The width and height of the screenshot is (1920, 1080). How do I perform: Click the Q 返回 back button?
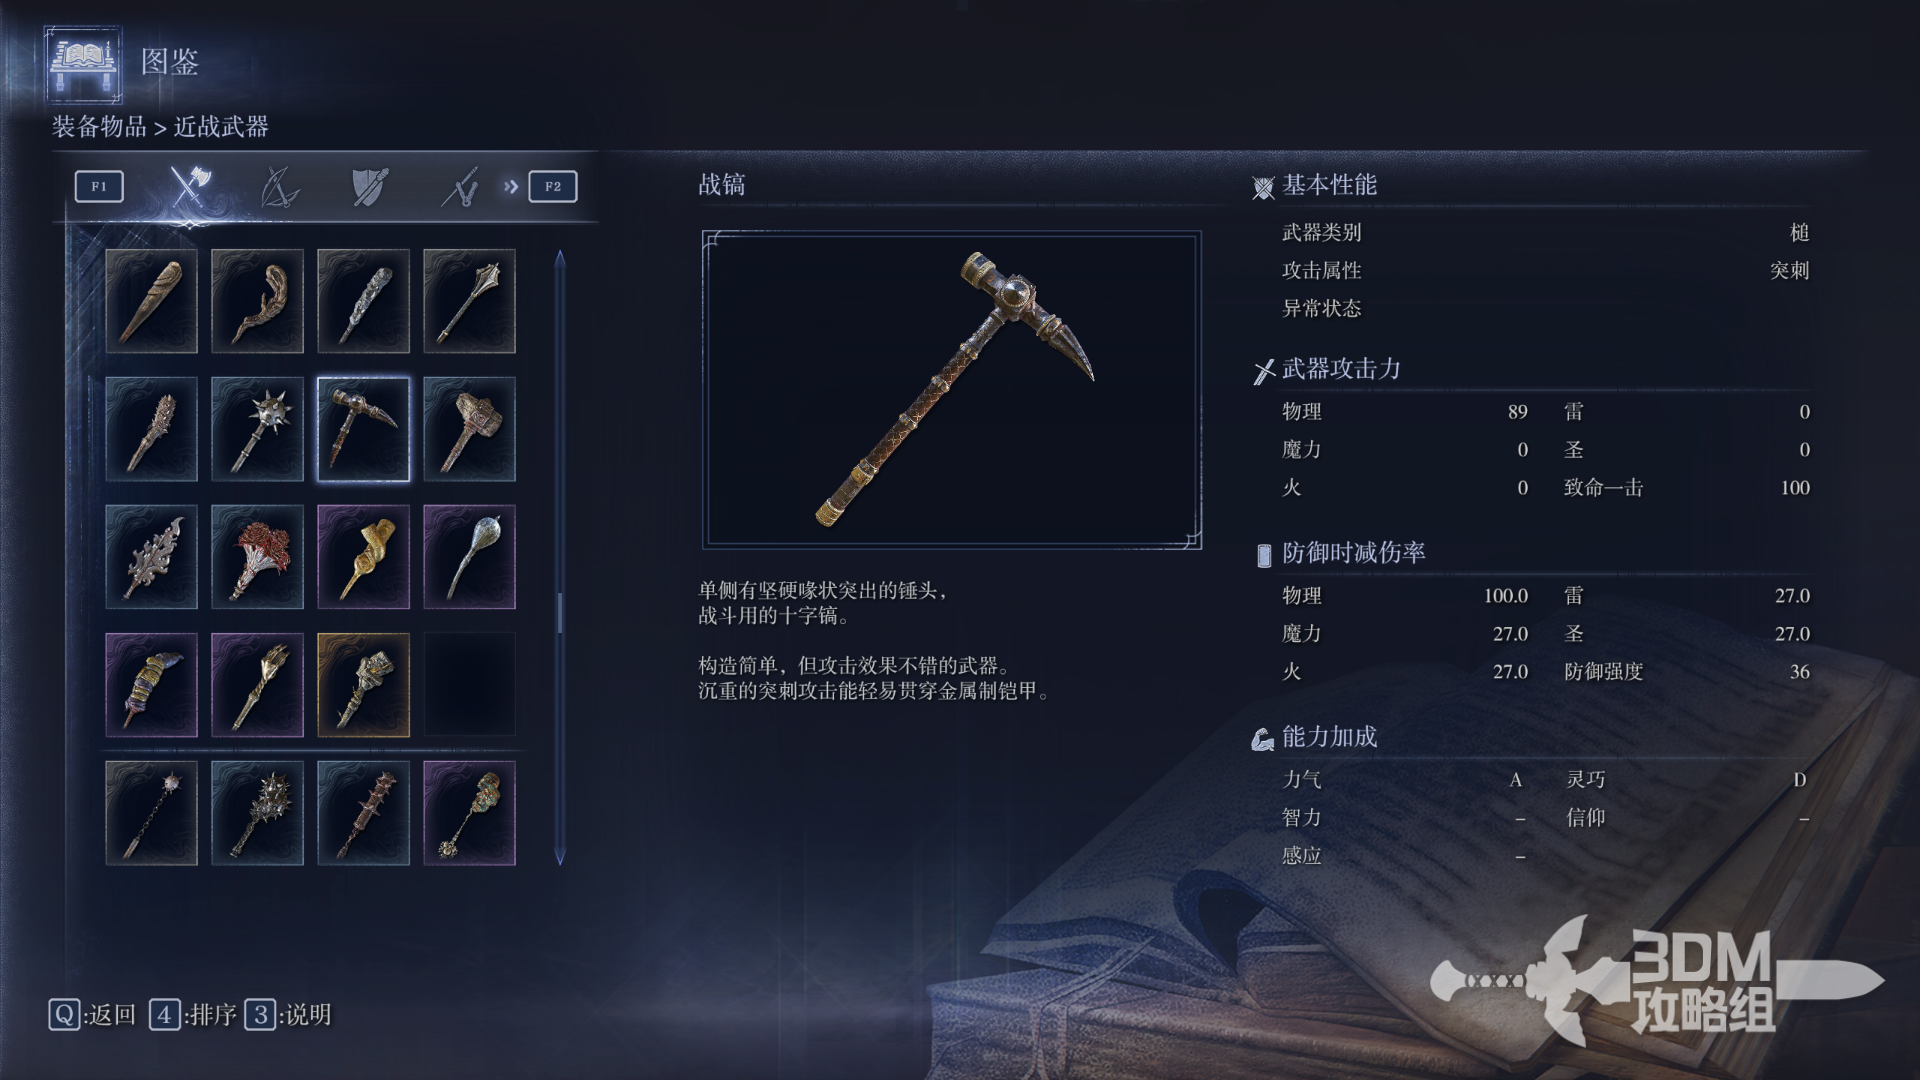[x=92, y=1015]
